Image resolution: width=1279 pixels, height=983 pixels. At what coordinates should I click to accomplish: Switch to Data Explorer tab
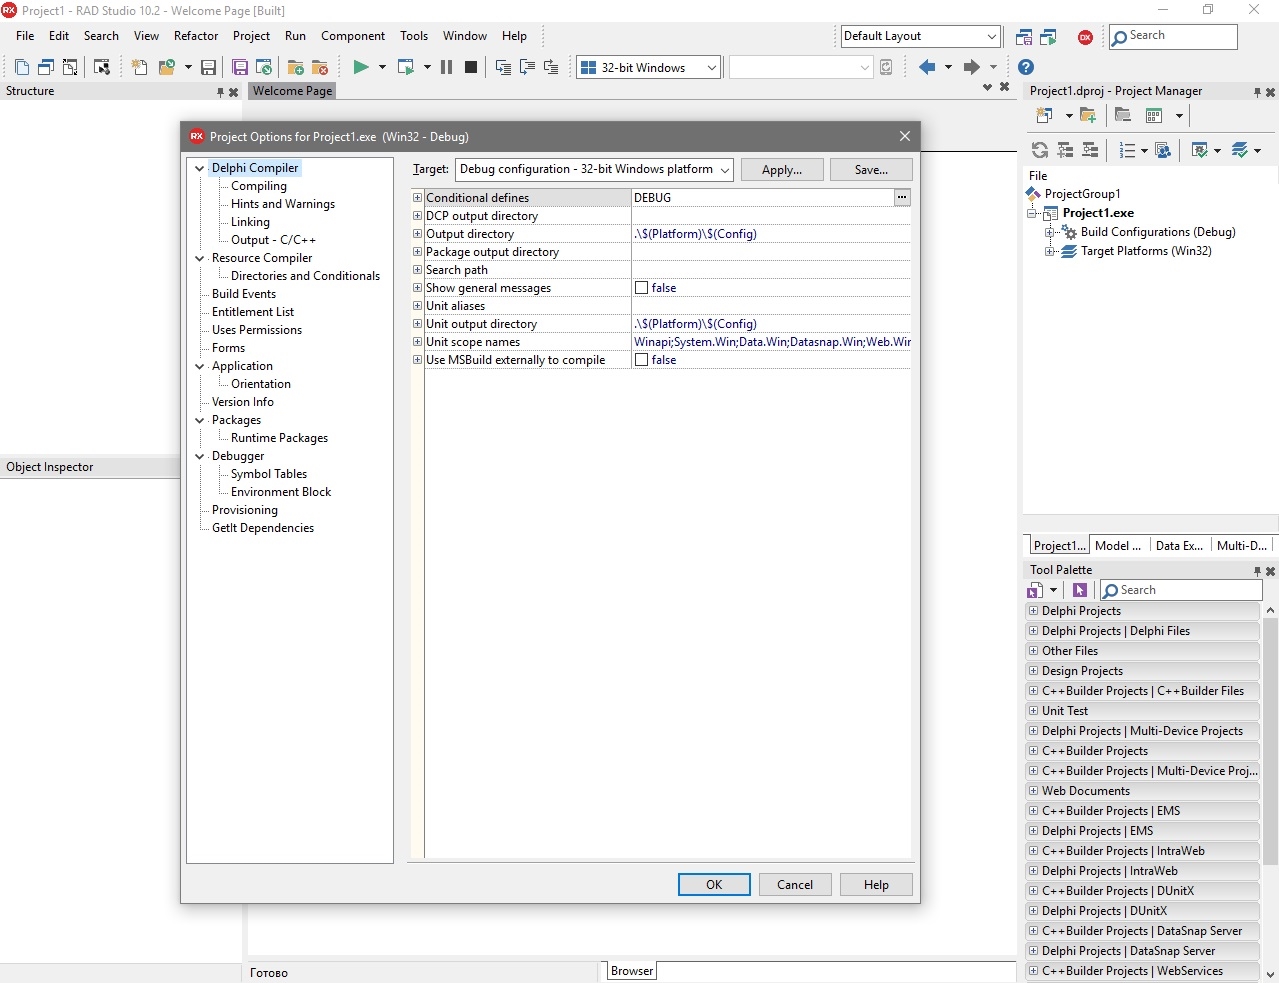point(1179,545)
